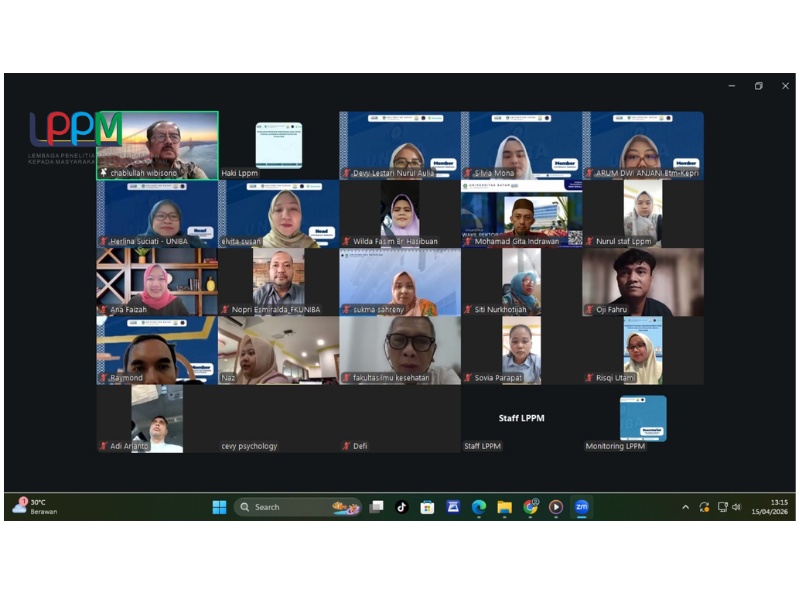The image size is (800, 600).
Task: Open Task View in the taskbar
Action: point(376,507)
